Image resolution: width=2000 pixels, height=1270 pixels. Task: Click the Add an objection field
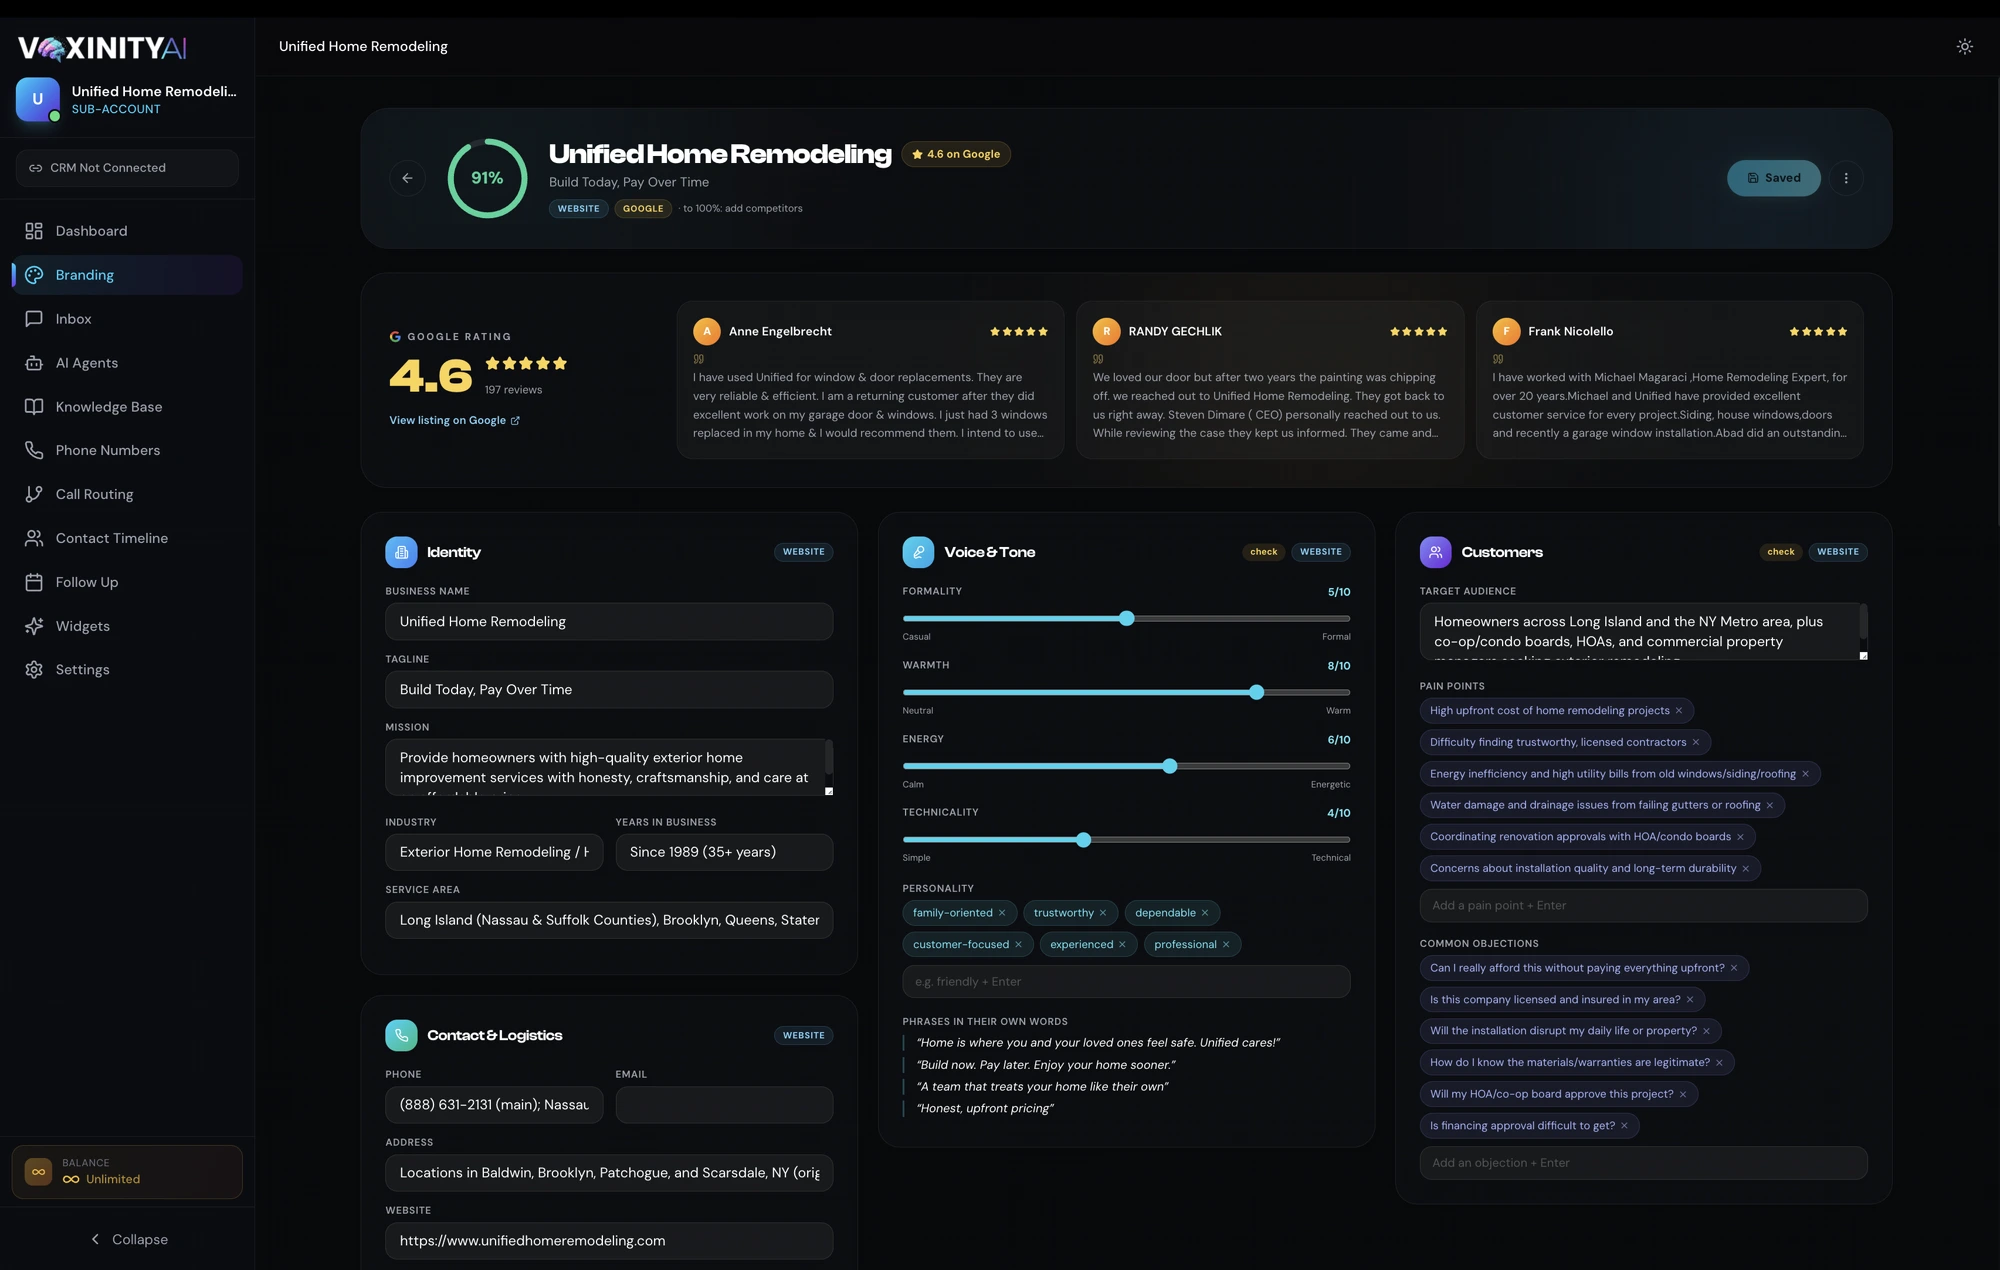pos(1643,1163)
